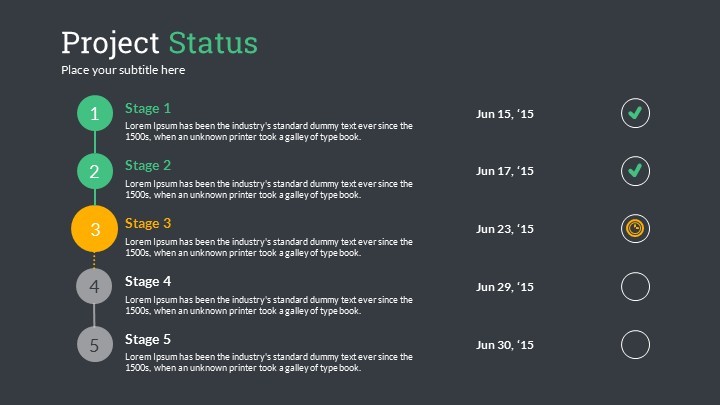720x405 pixels.
Task: Toggle the Stage 1 completed checkmark
Action: coord(635,113)
